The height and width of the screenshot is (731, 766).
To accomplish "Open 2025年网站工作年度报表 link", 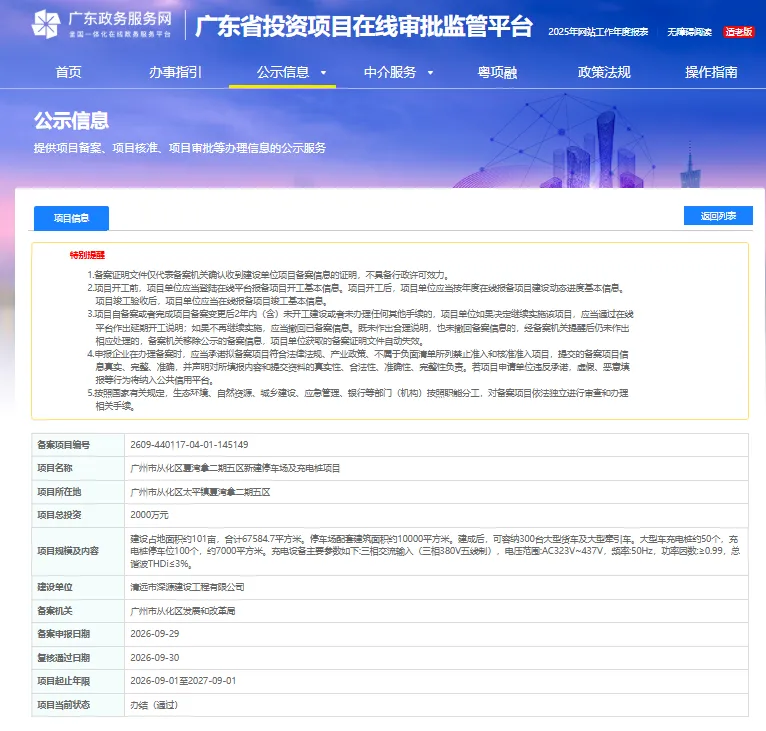I will click(x=598, y=32).
